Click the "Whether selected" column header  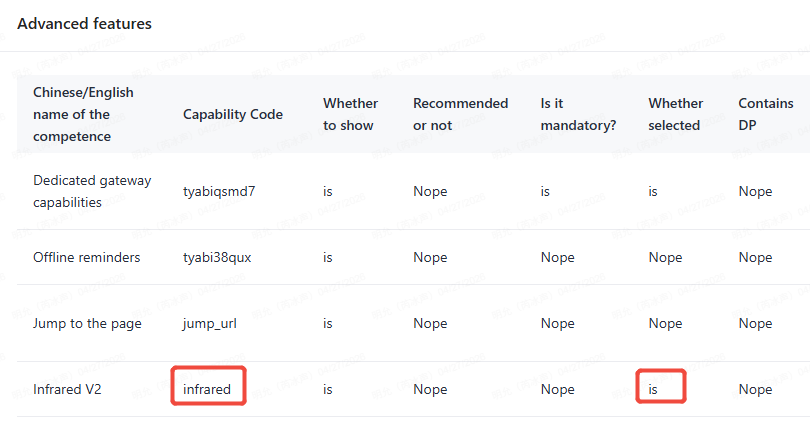(x=675, y=114)
